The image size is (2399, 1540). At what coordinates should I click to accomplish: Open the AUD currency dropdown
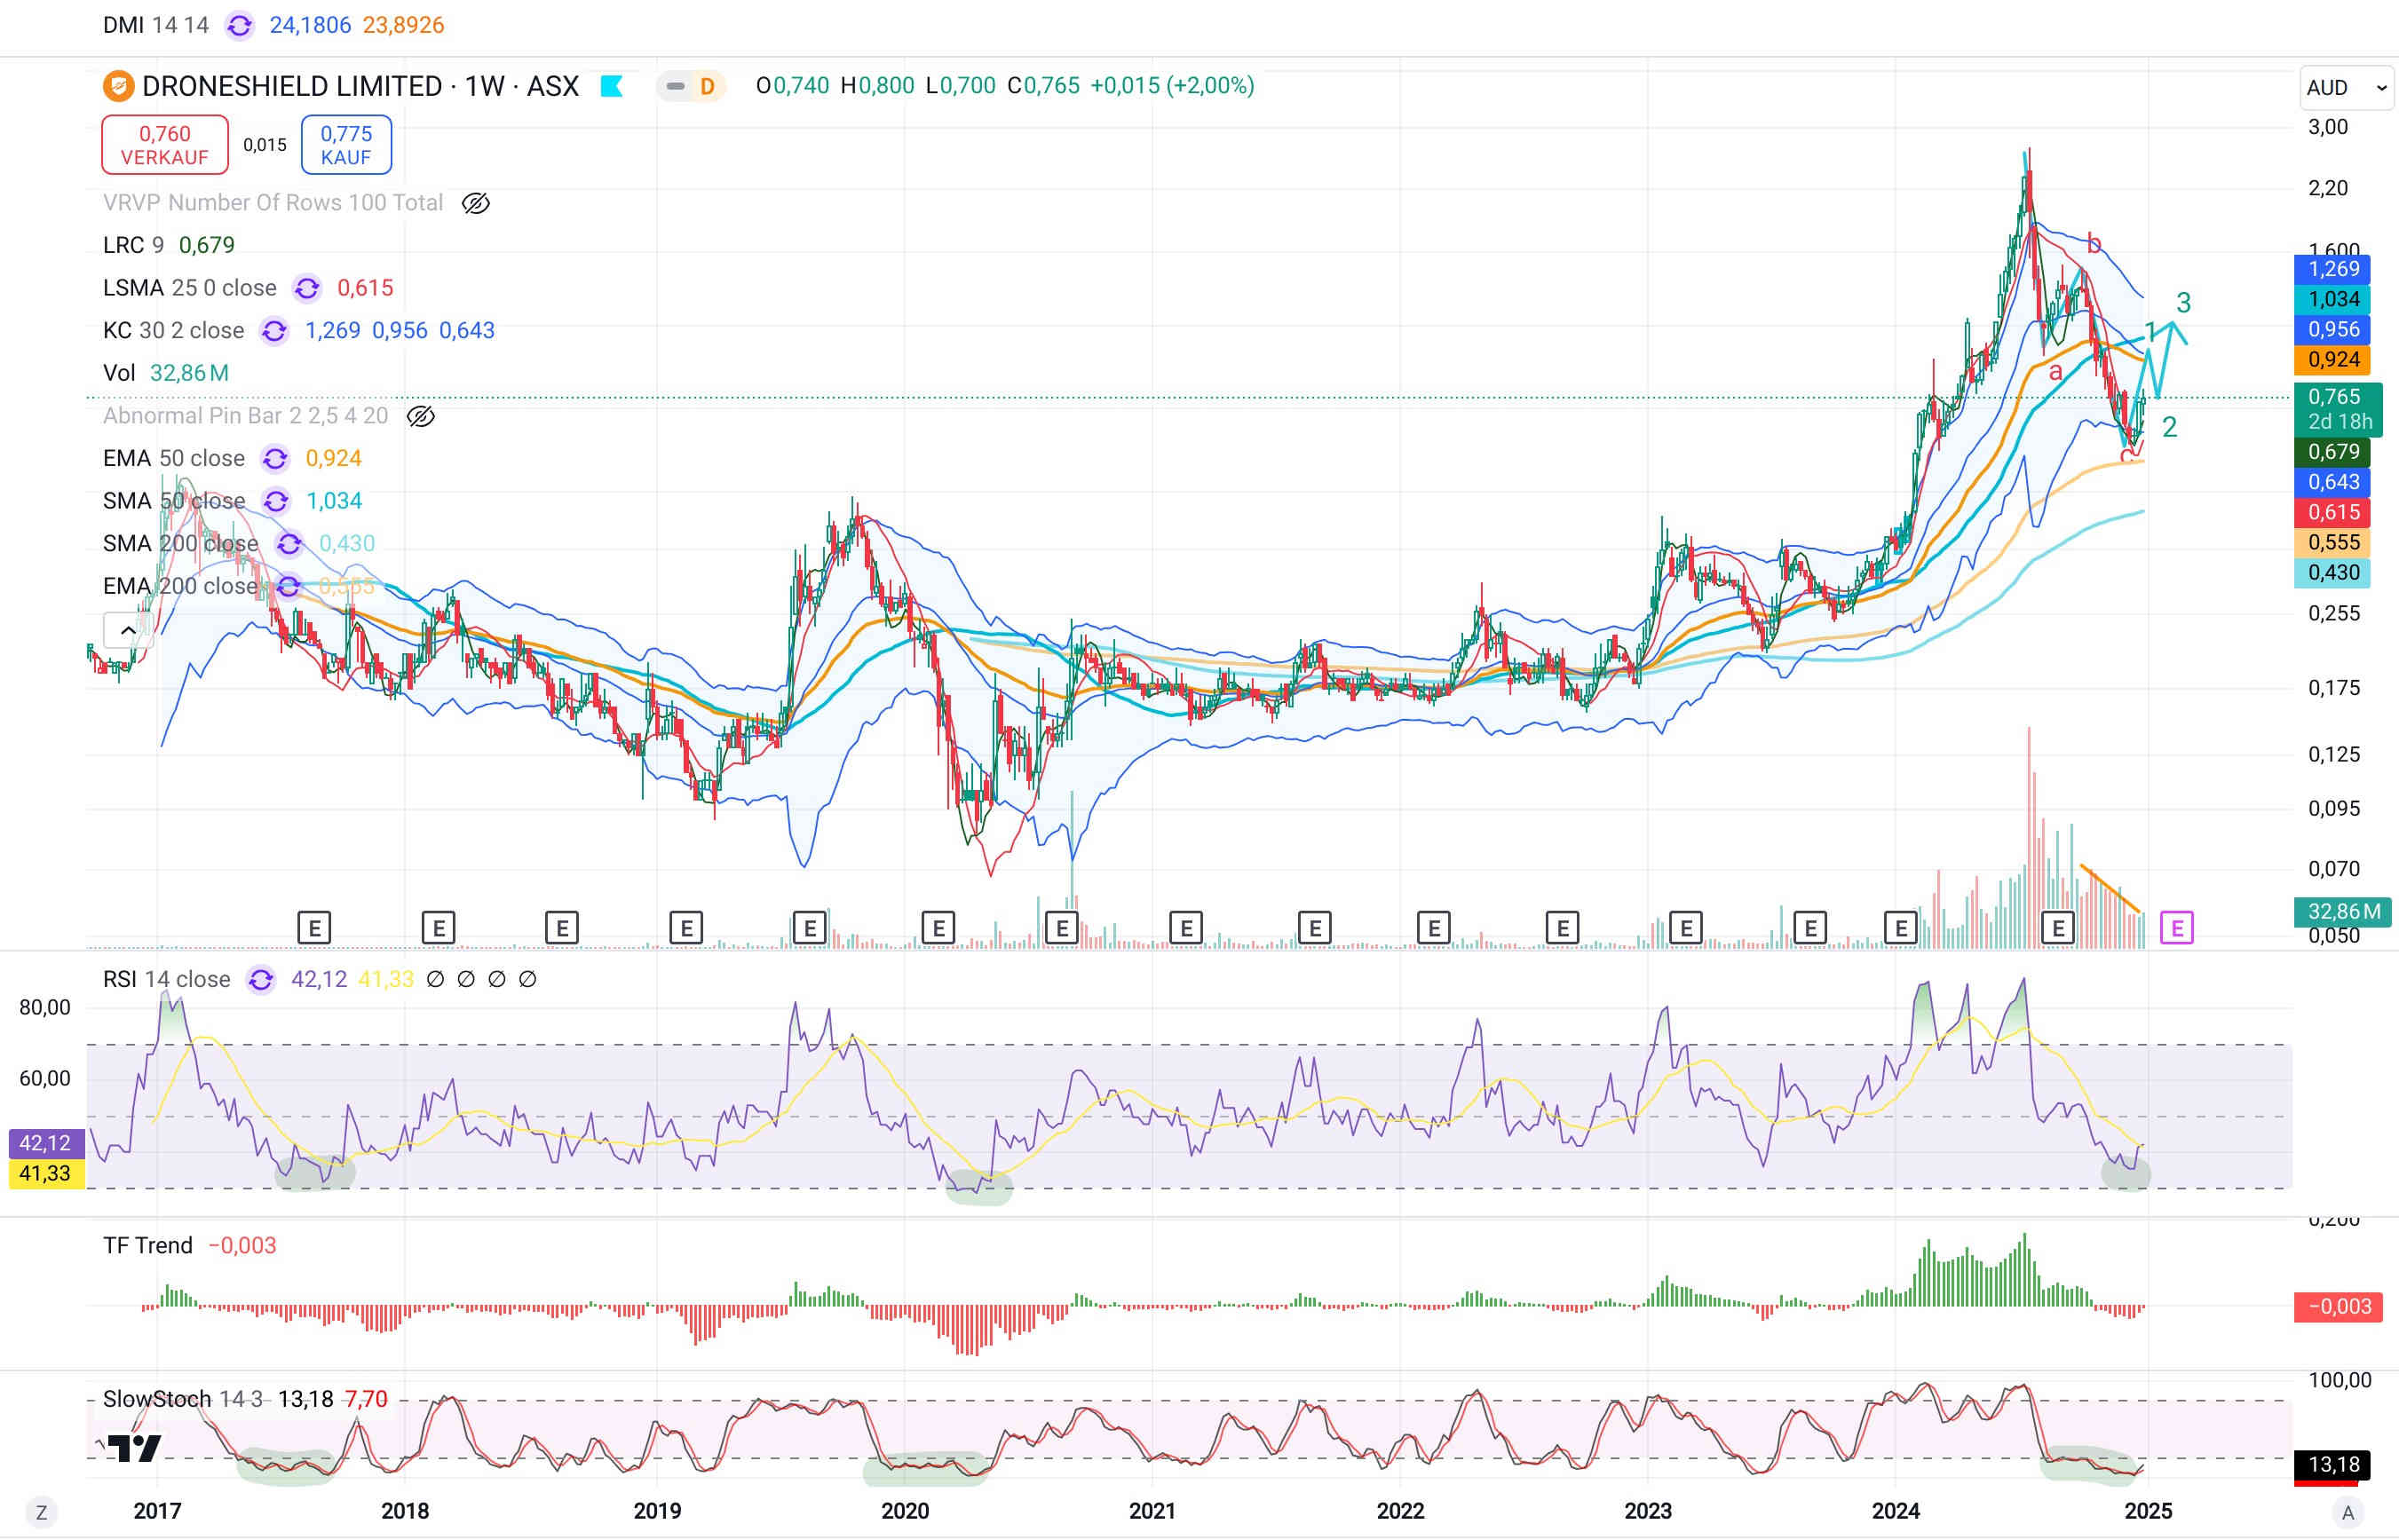click(2346, 88)
